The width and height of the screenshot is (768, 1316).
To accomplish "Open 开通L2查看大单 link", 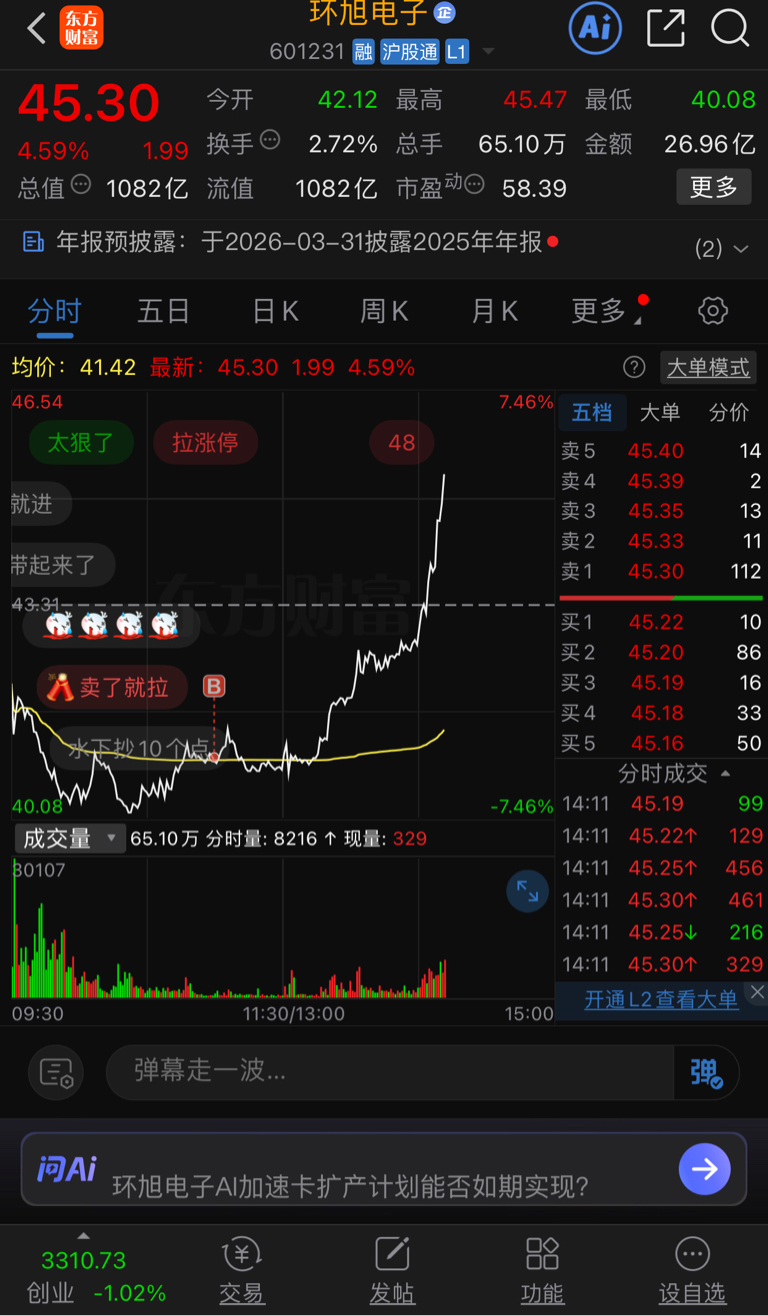I will tap(661, 999).
